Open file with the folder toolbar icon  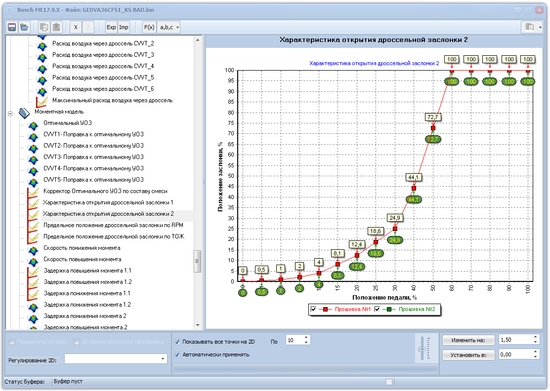click(24, 27)
